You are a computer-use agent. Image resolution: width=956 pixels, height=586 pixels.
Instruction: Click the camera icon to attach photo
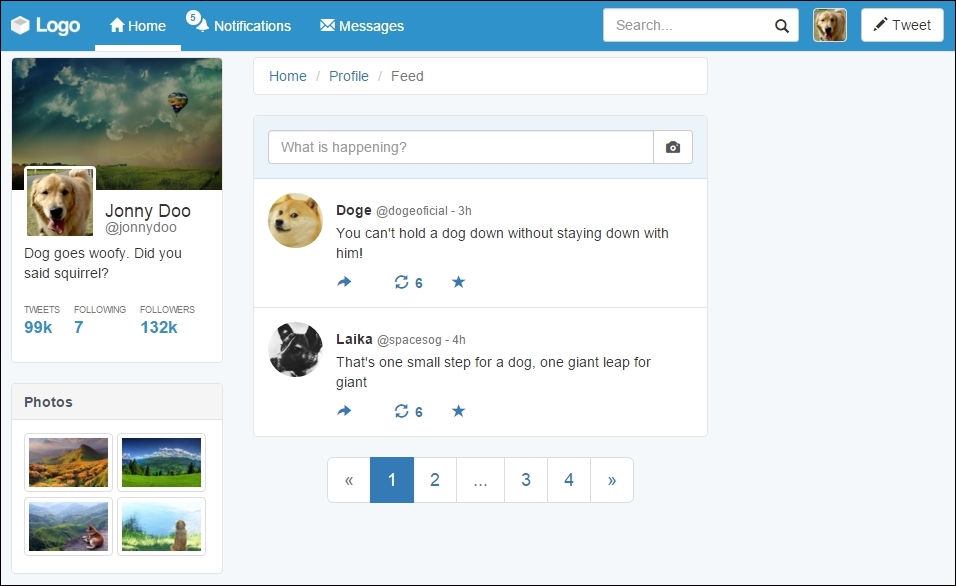pyautogui.click(x=673, y=147)
